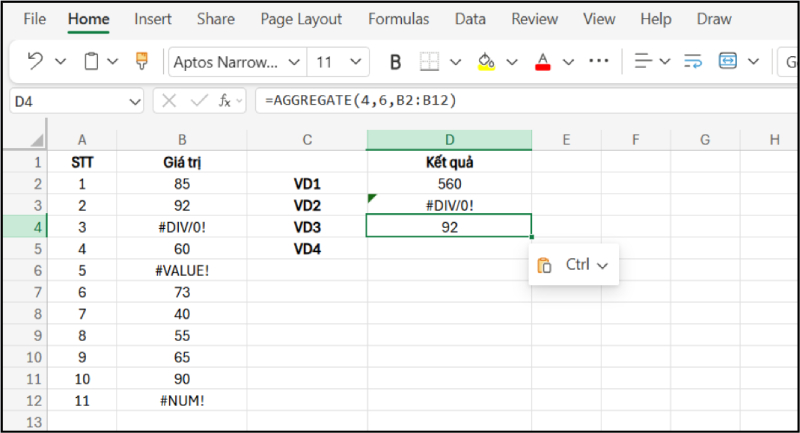Toggle Bold formatting
This screenshot has width=800, height=433.
[x=395, y=62]
